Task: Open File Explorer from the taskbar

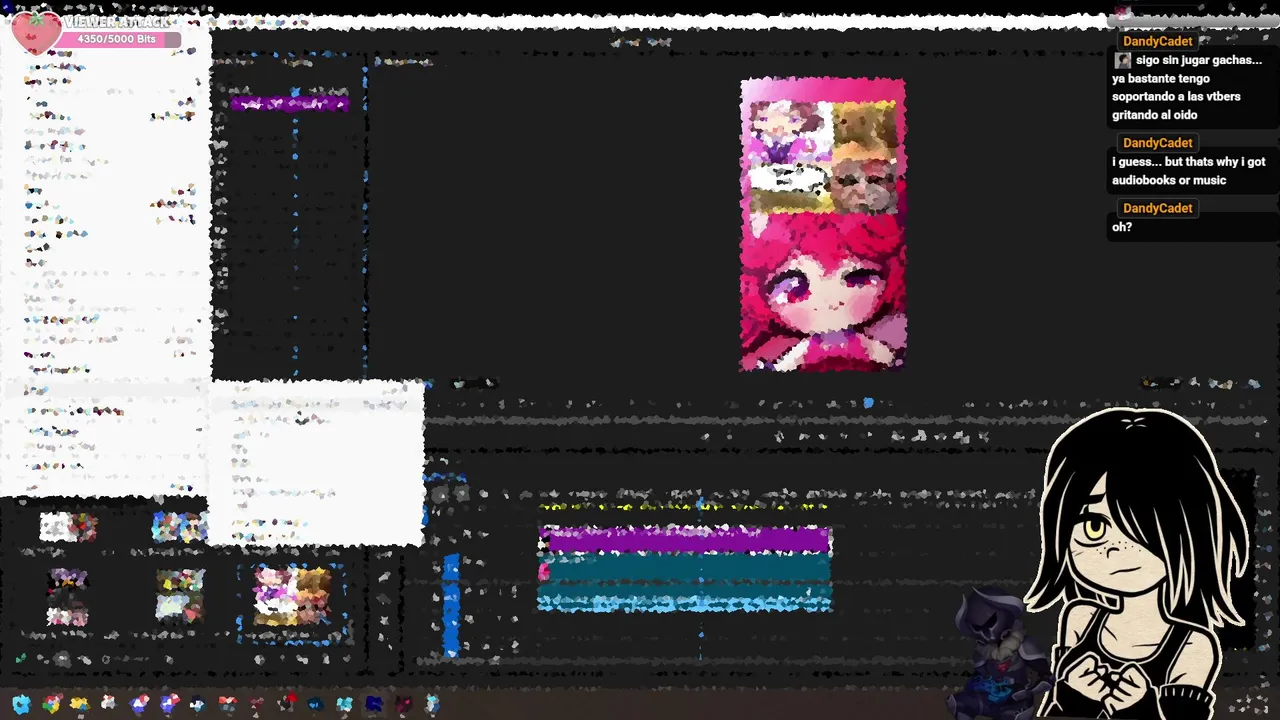Action: (80, 704)
